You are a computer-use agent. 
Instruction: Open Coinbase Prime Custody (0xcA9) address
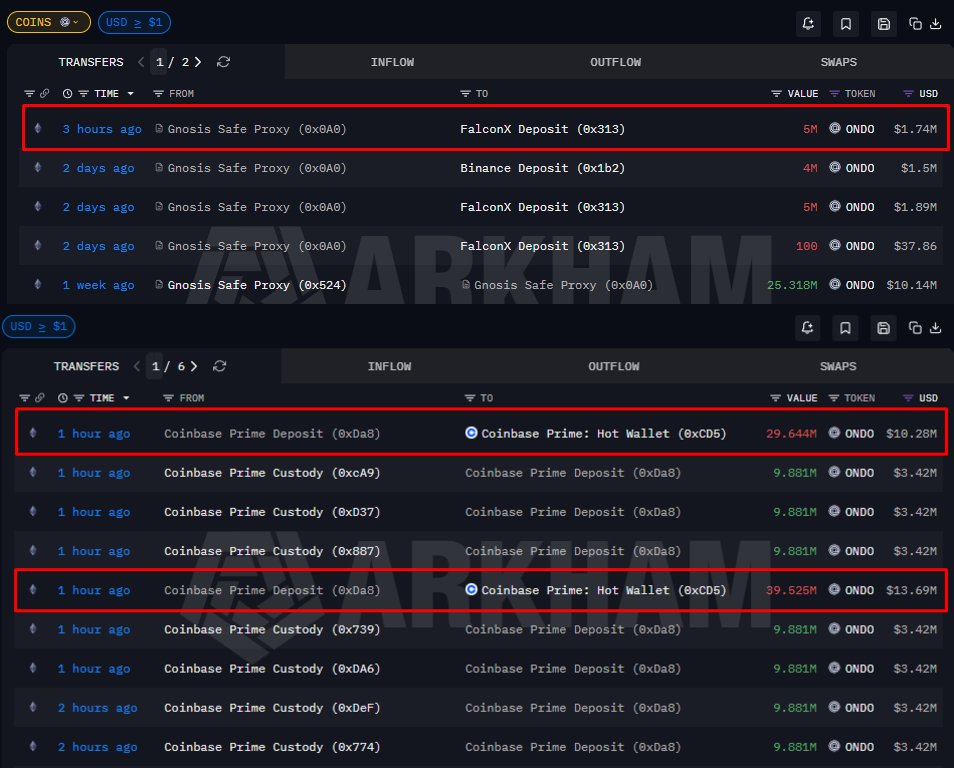point(272,473)
